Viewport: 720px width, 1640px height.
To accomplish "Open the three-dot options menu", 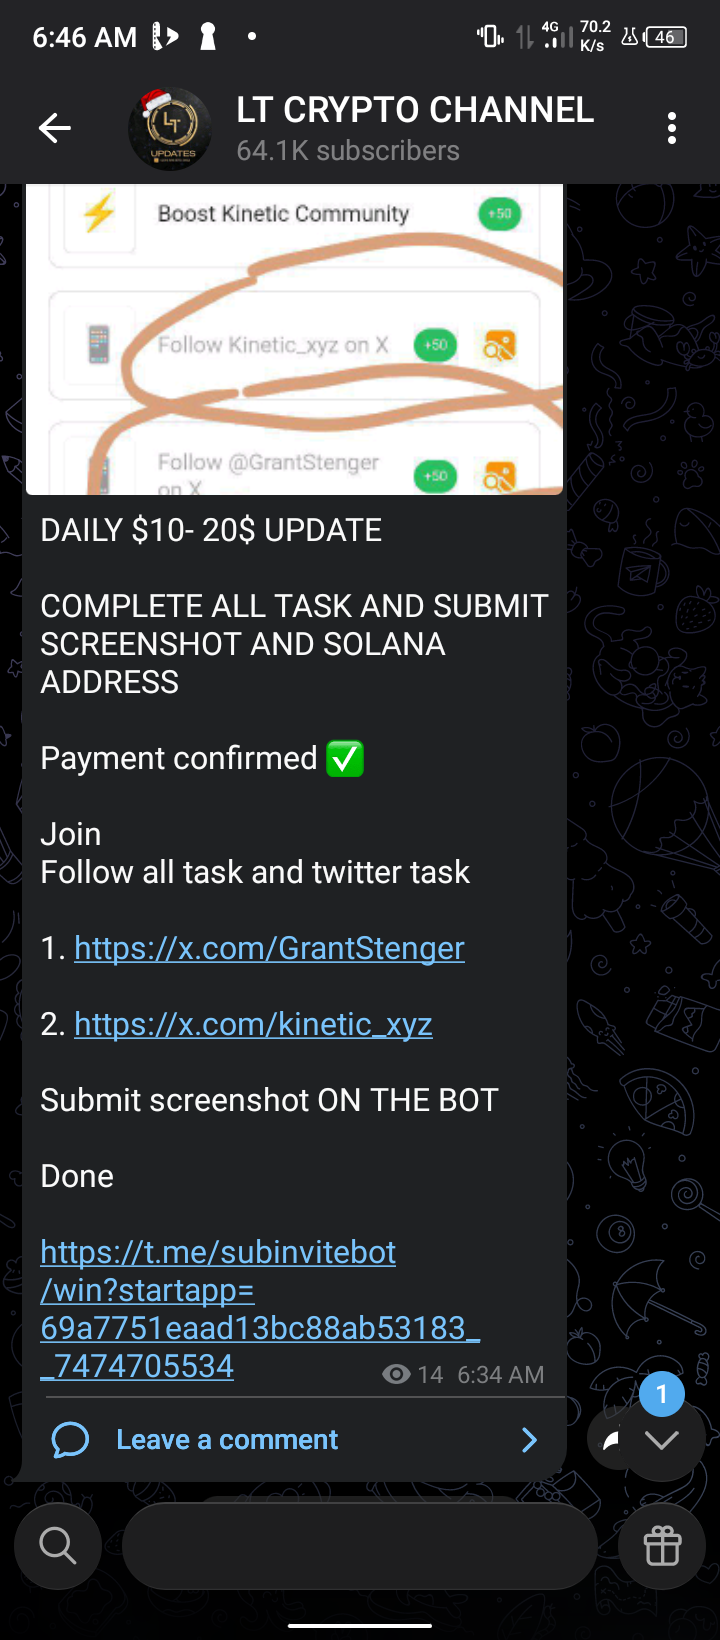I will tap(671, 128).
